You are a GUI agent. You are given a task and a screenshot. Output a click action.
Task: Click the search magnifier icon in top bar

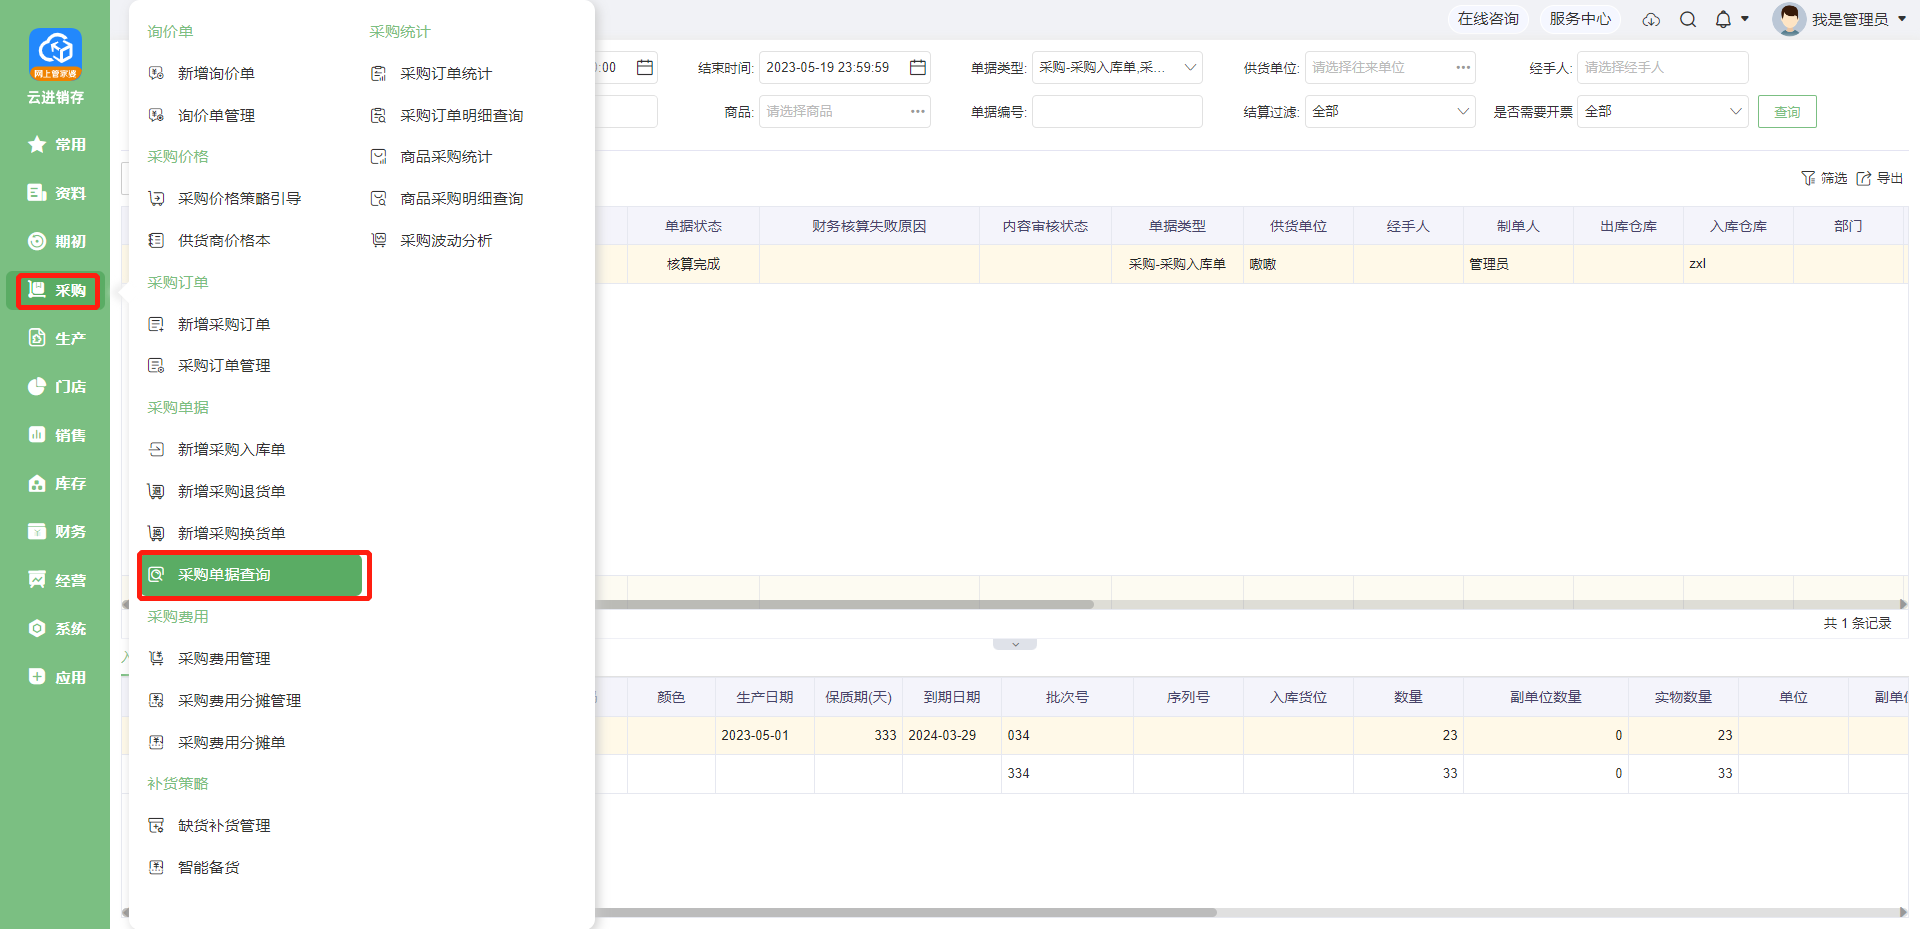click(1688, 19)
